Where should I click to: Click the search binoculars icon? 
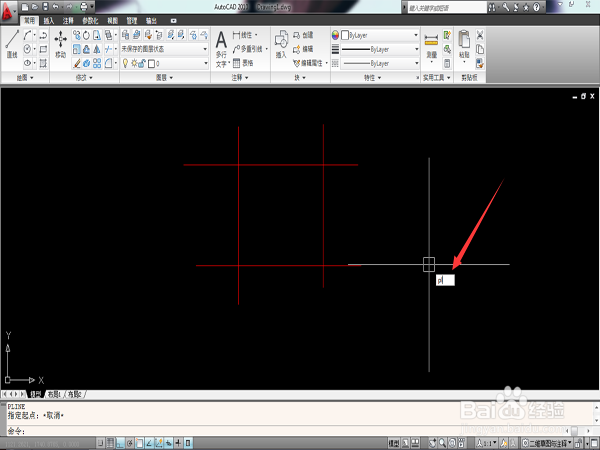point(492,7)
